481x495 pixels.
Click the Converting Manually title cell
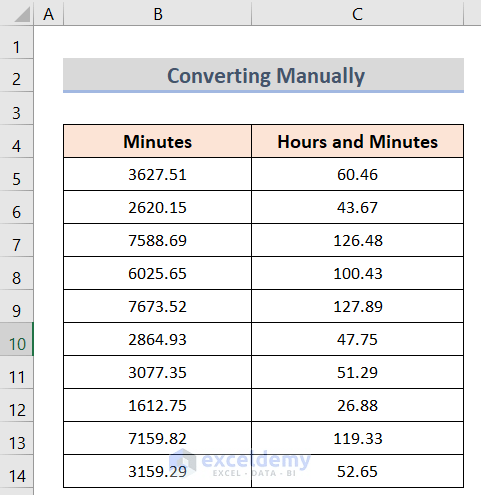[263, 75]
